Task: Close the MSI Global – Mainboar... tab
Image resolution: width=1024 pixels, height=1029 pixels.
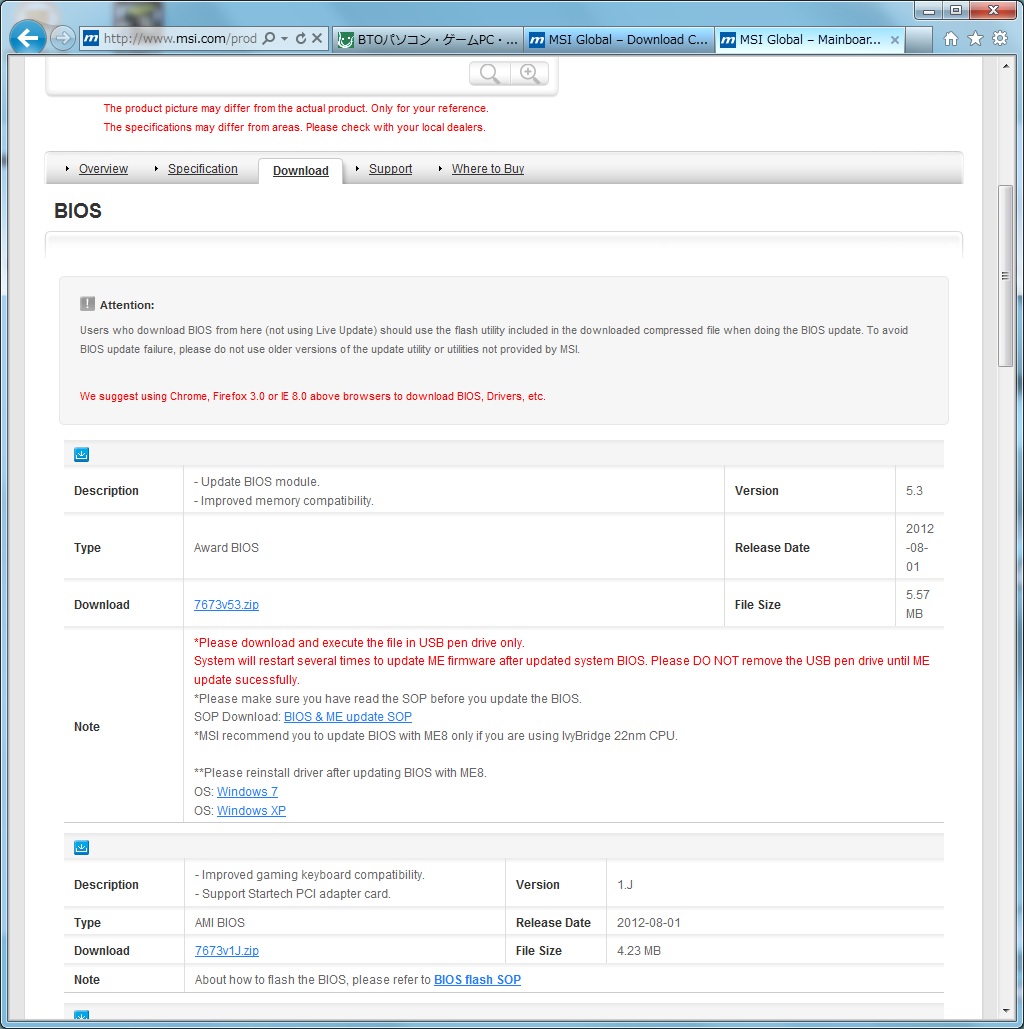Action: [894, 40]
